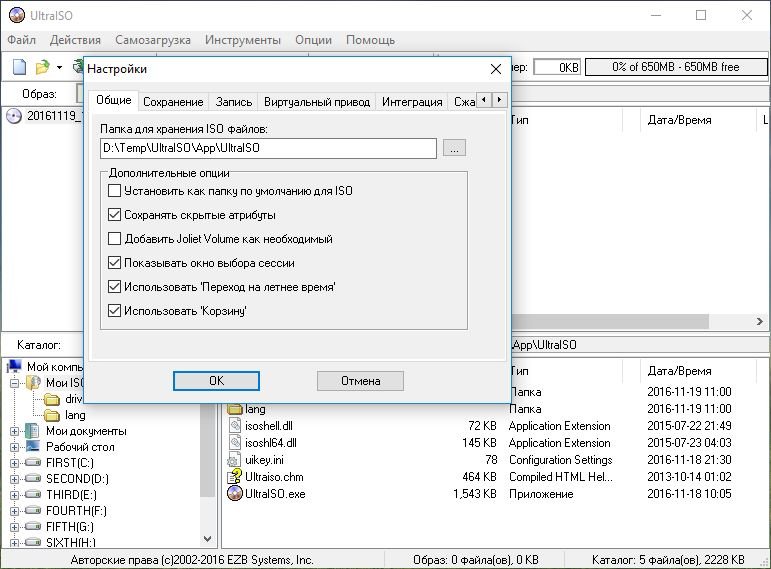Expand the SECOND(D:) drive node
Viewport: 771px width, 569px height.
(x=14, y=479)
